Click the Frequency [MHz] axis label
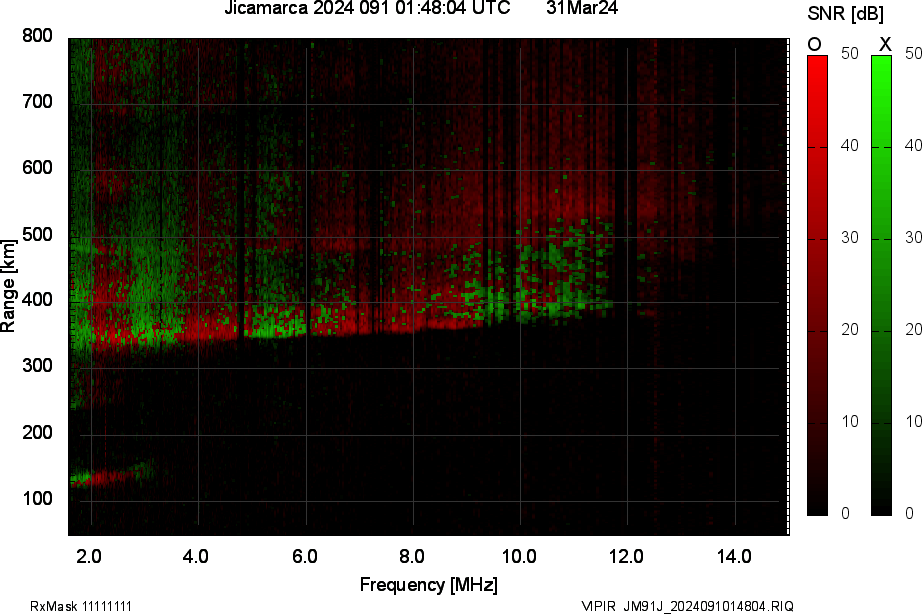This screenshot has height=614, width=922. coord(430,583)
